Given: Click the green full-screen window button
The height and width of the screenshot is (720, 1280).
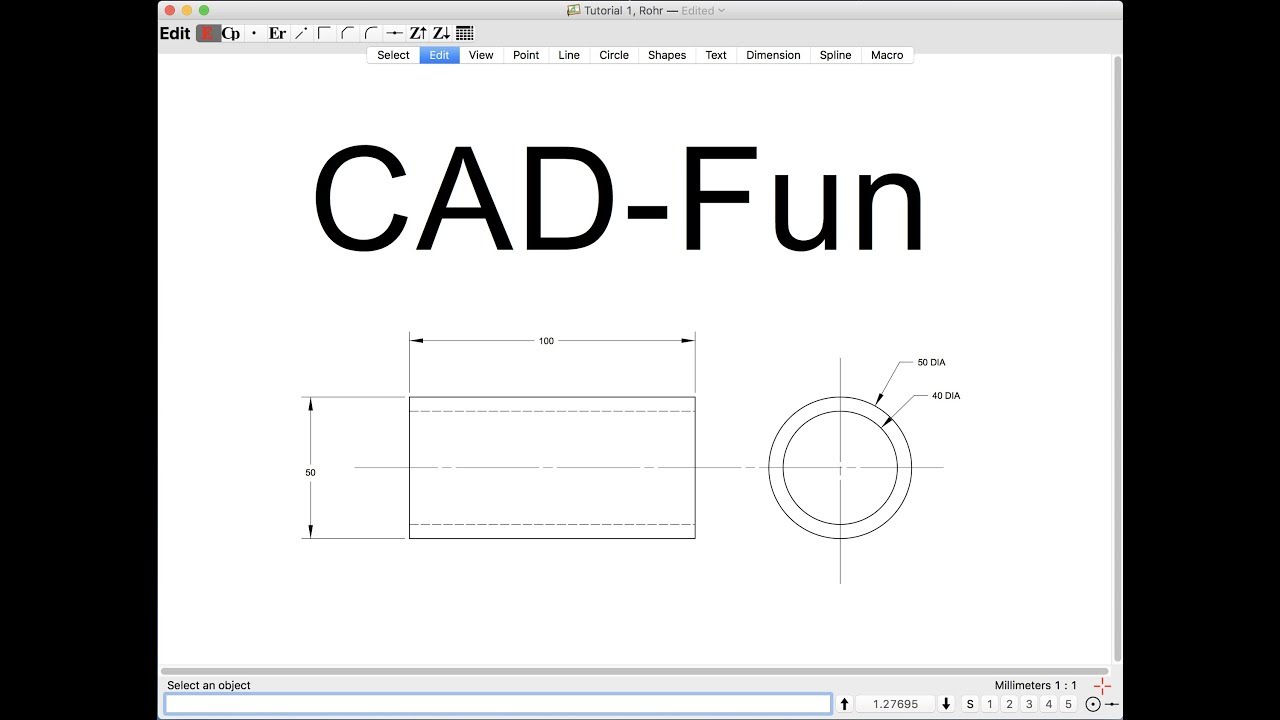Looking at the screenshot, I should point(204,10).
